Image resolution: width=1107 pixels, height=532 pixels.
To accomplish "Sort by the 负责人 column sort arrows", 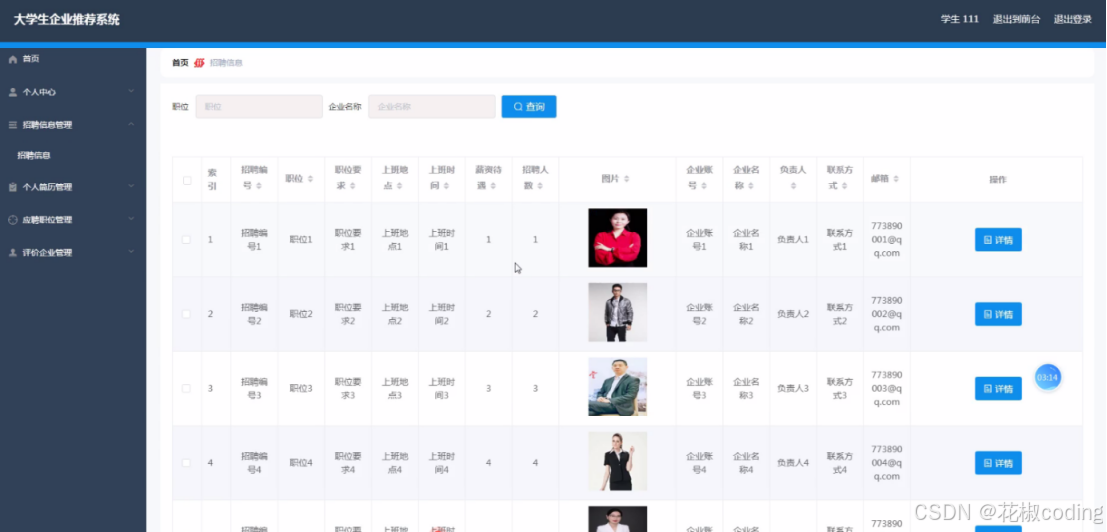I will pos(793,186).
